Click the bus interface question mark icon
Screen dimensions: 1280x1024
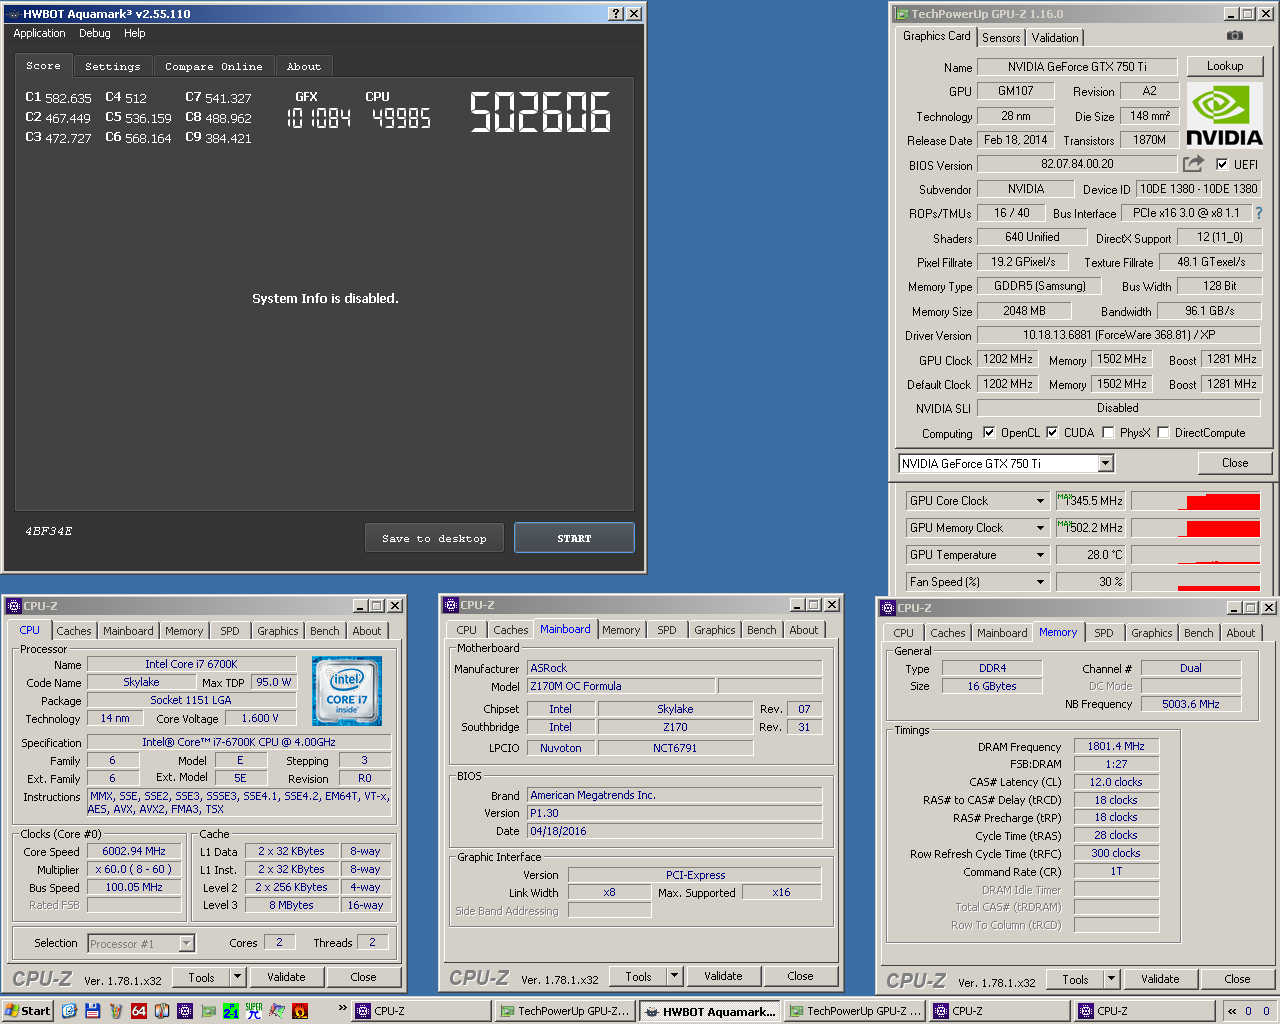point(1259,213)
